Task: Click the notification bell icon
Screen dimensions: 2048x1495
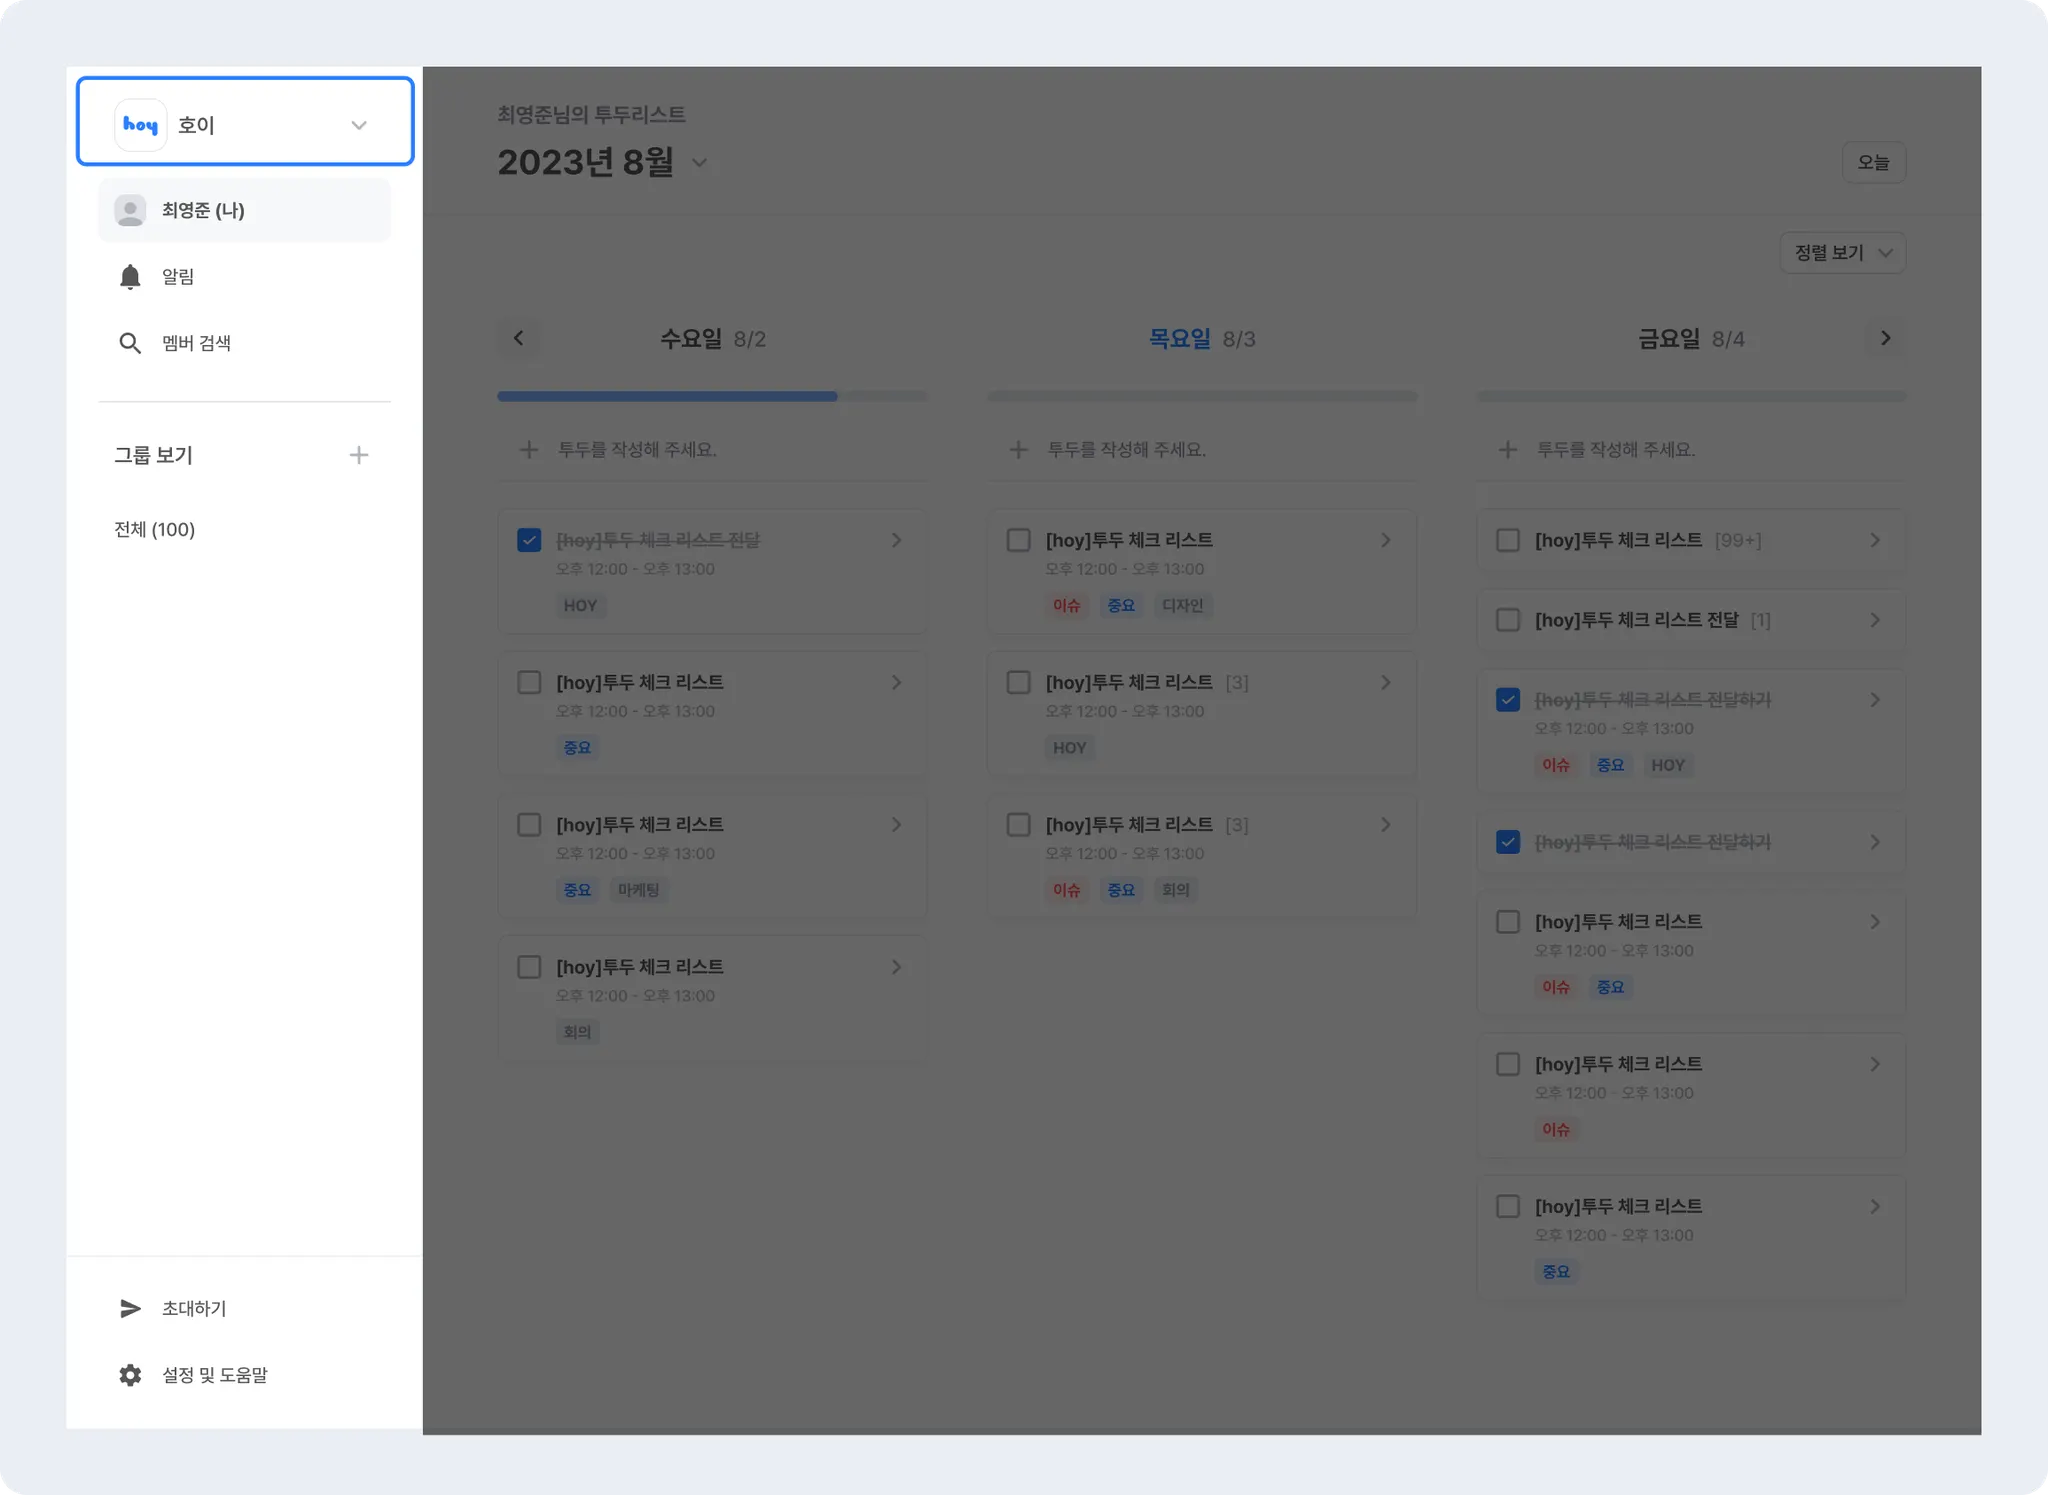Action: (130, 277)
